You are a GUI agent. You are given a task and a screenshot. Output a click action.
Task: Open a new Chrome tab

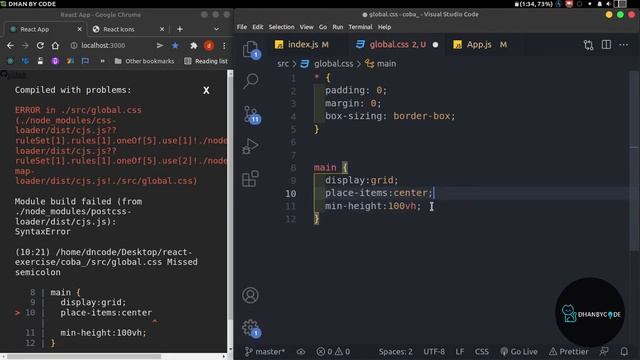click(180, 29)
